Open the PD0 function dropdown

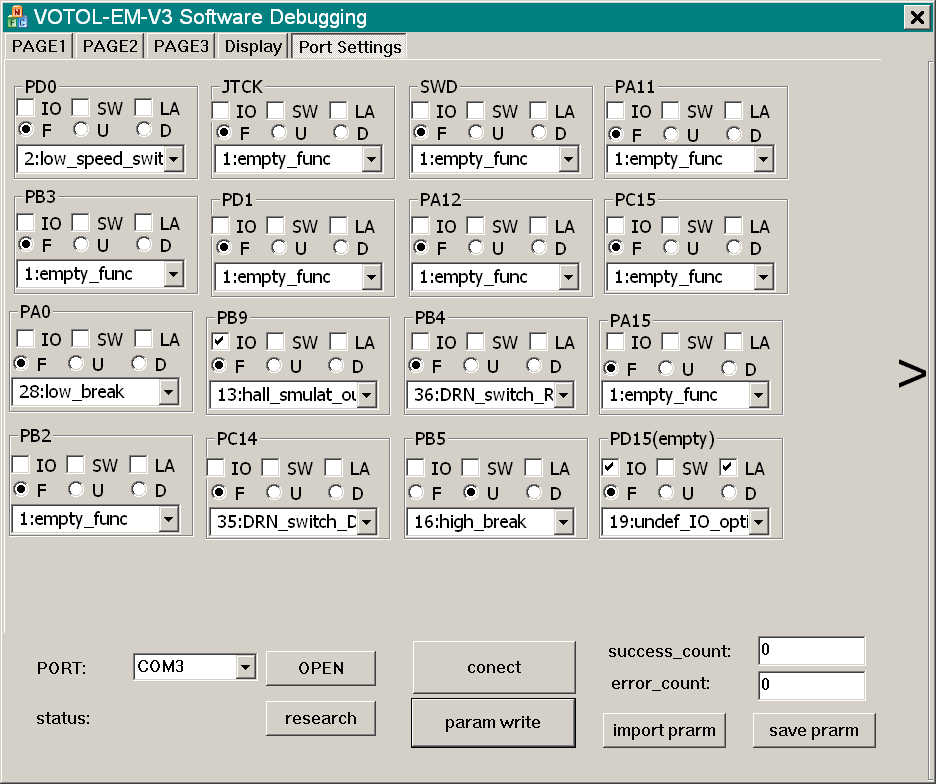click(x=172, y=158)
